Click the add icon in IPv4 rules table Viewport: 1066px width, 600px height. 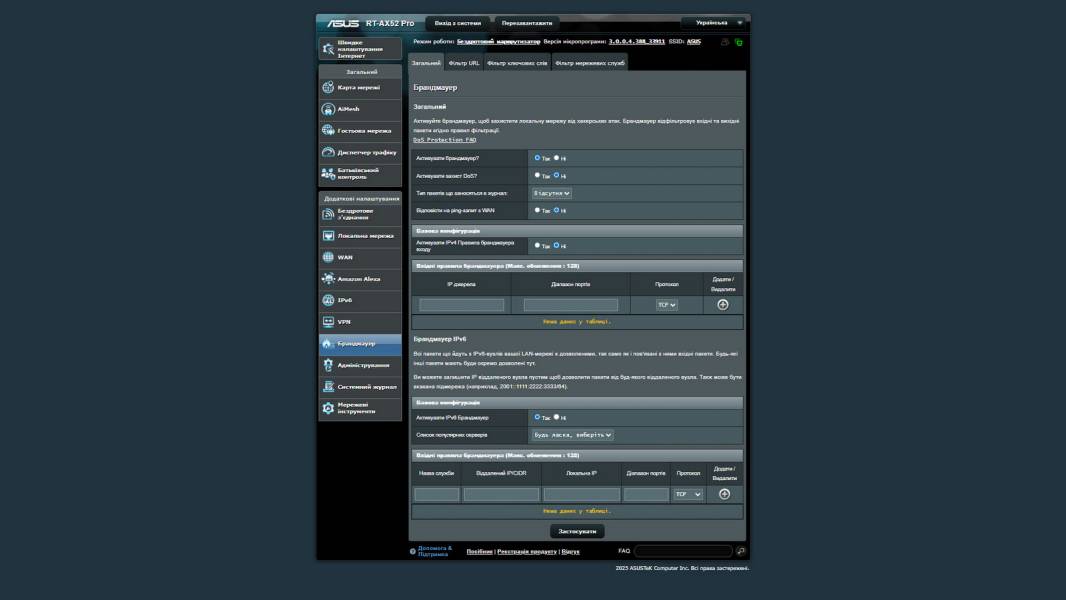pyautogui.click(x=723, y=304)
